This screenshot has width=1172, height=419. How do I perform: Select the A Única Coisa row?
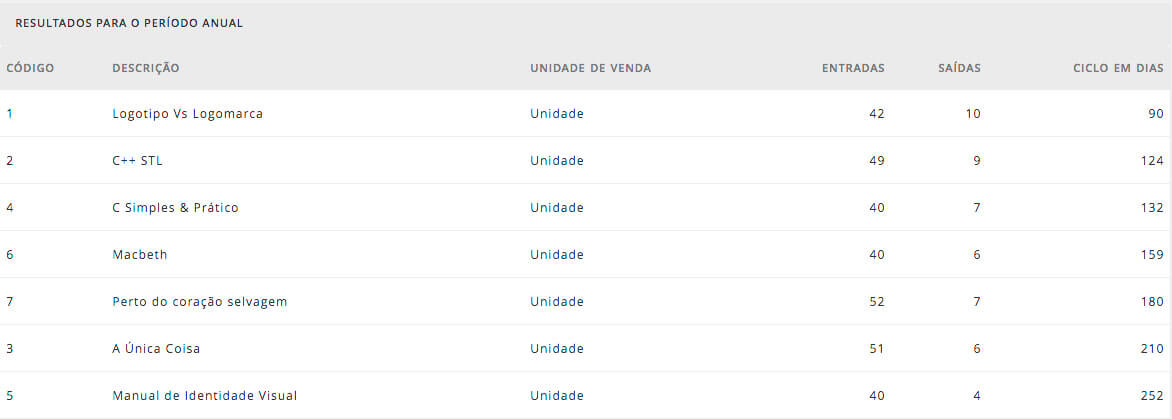586,349
